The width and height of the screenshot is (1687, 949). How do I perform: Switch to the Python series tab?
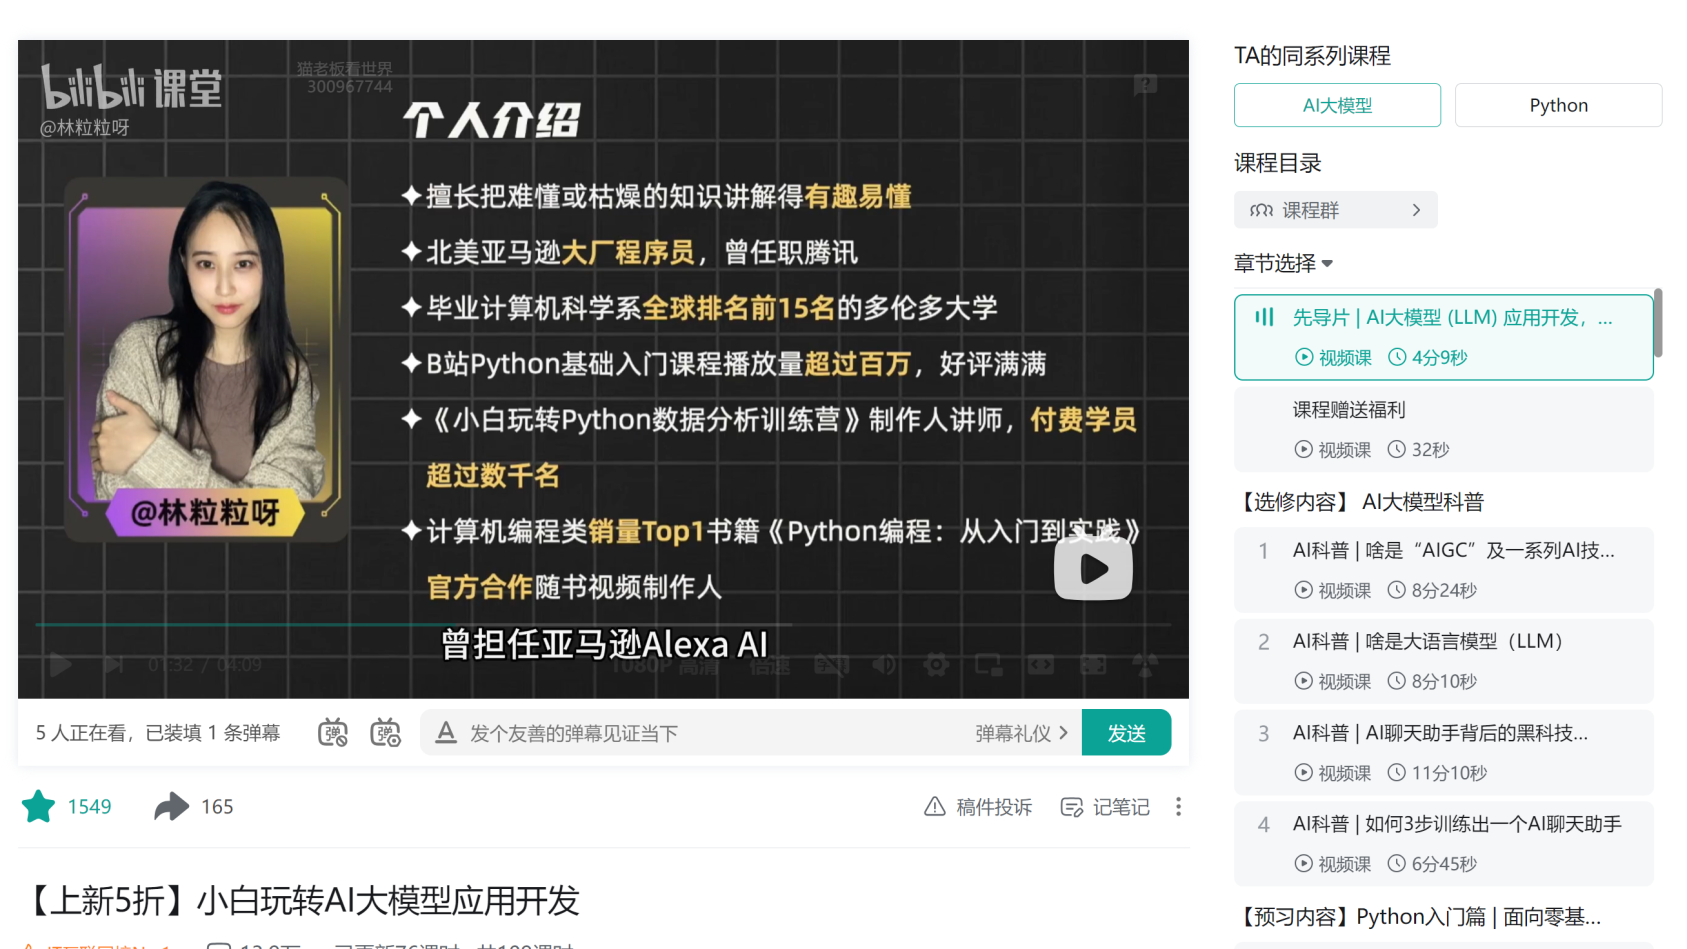coord(1558,105)
